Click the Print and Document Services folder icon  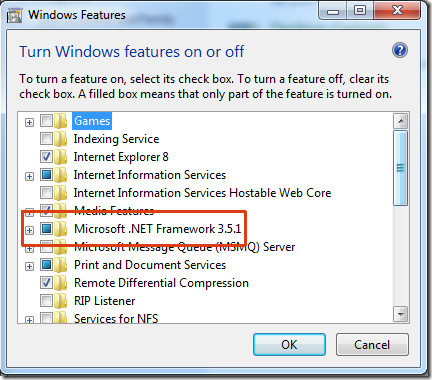[x=61, y=265]
